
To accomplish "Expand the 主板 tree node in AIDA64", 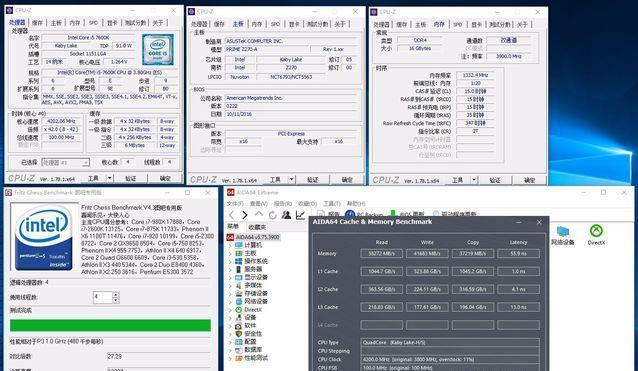I will (x=230, y=253).
